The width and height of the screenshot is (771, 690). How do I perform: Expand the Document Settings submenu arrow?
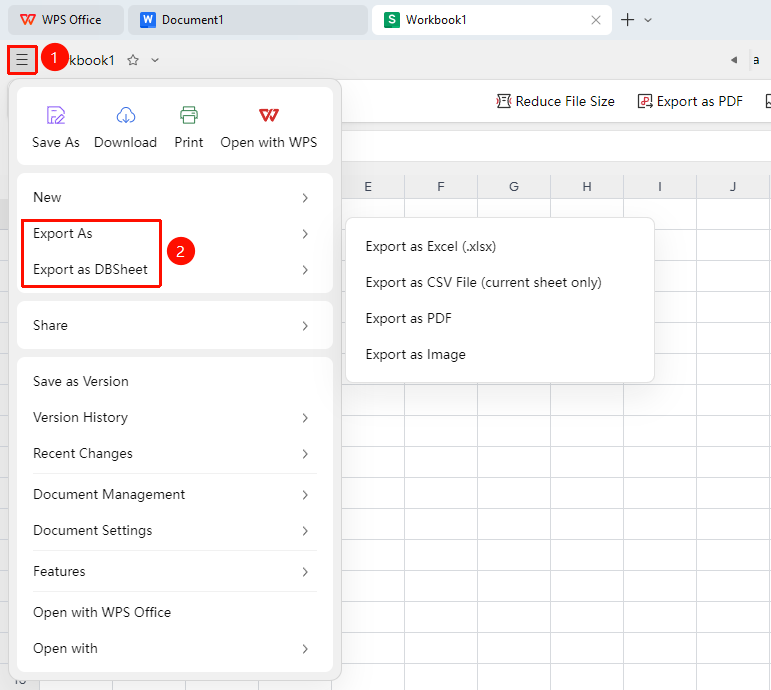tap(305, 531)
